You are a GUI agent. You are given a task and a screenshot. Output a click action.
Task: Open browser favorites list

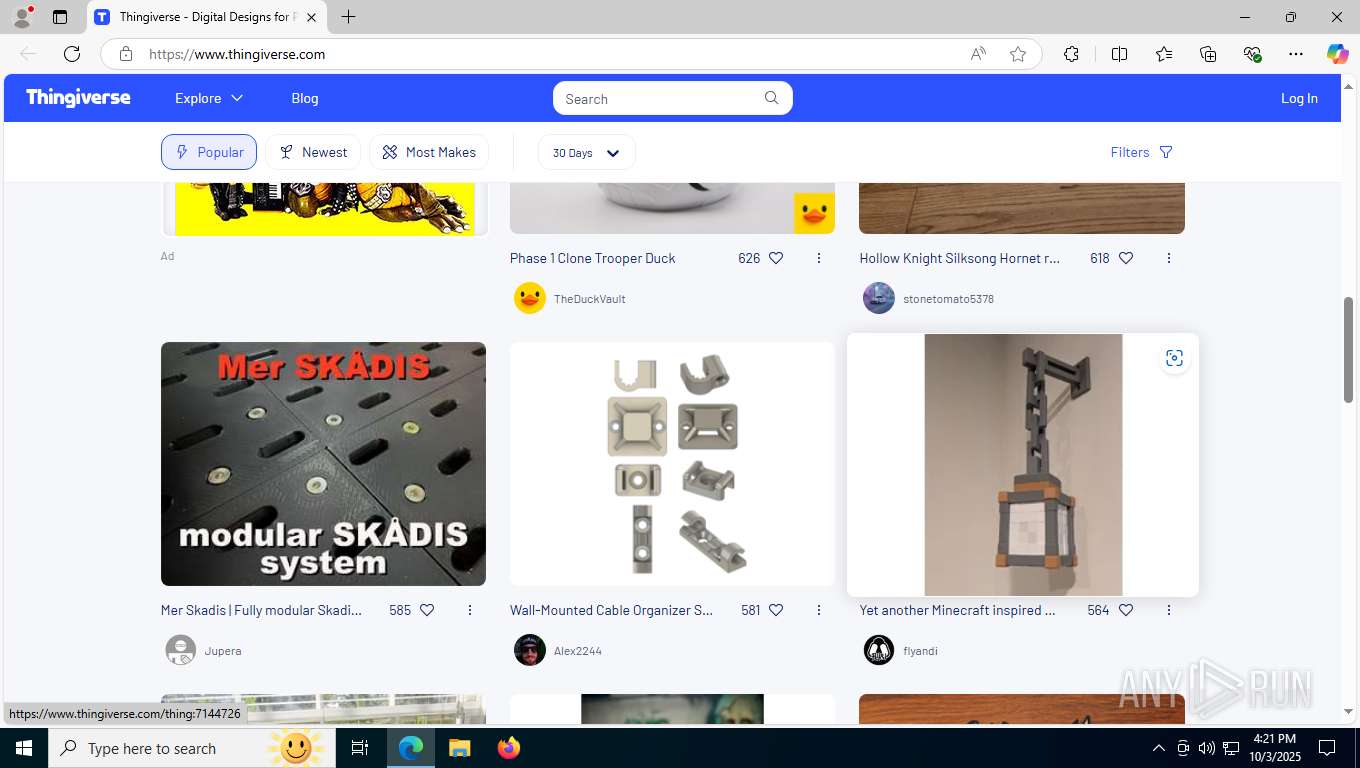pos(1164,54)
